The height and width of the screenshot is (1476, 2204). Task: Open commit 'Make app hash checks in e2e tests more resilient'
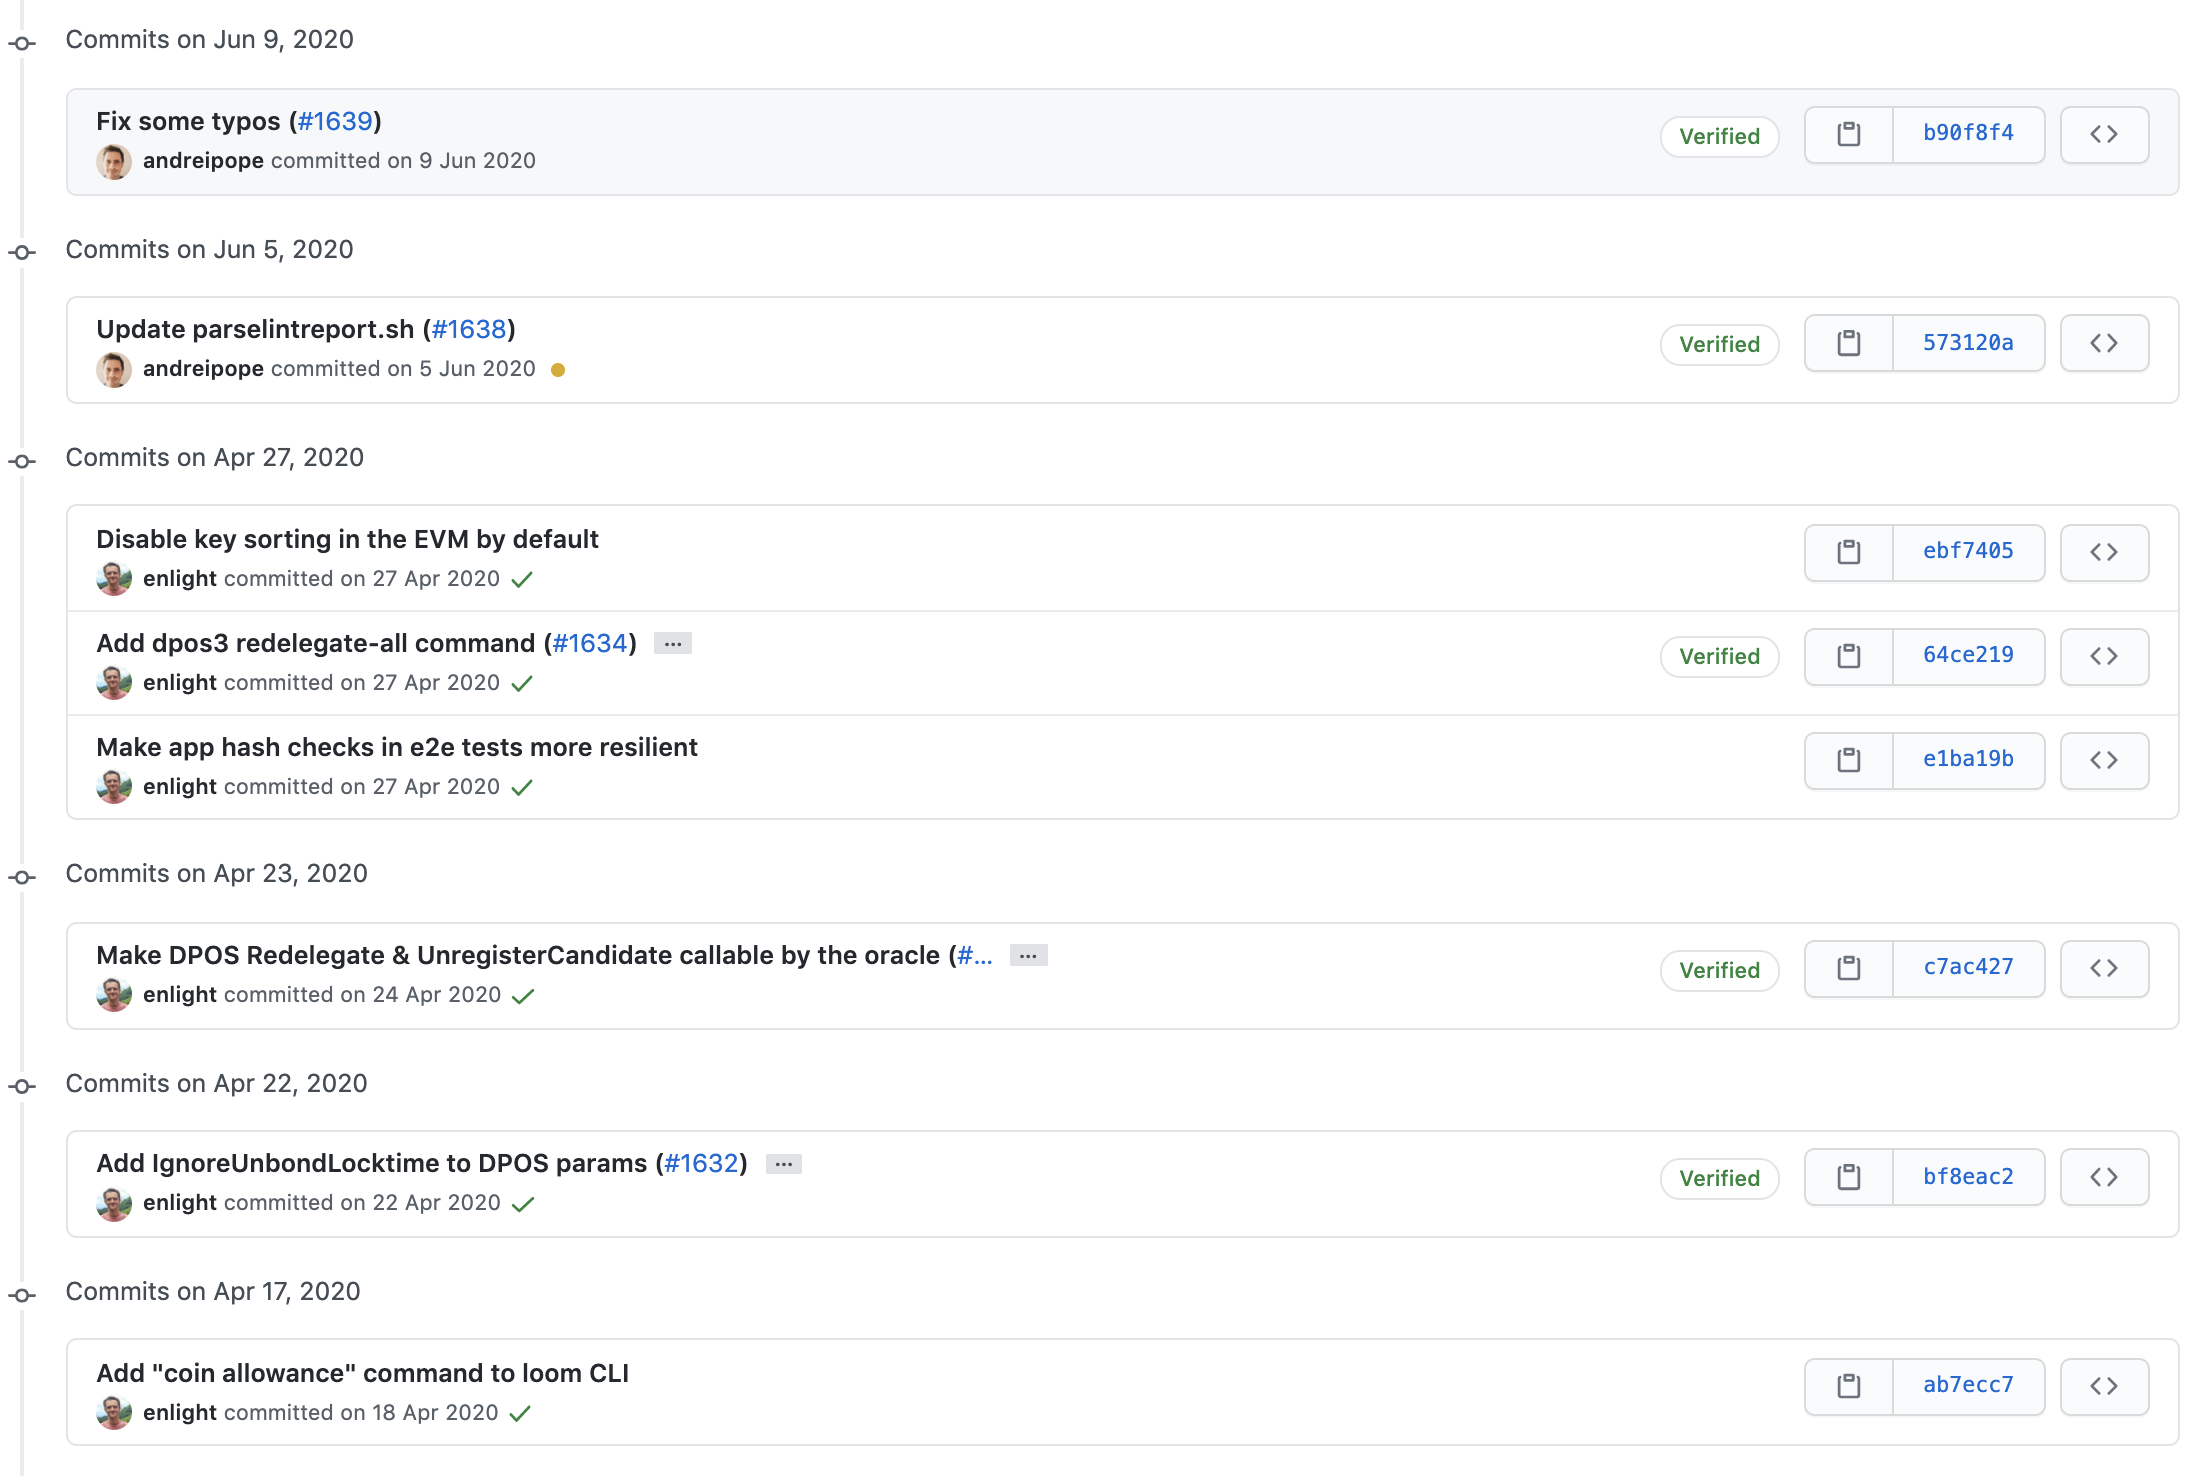click(396, 747)
